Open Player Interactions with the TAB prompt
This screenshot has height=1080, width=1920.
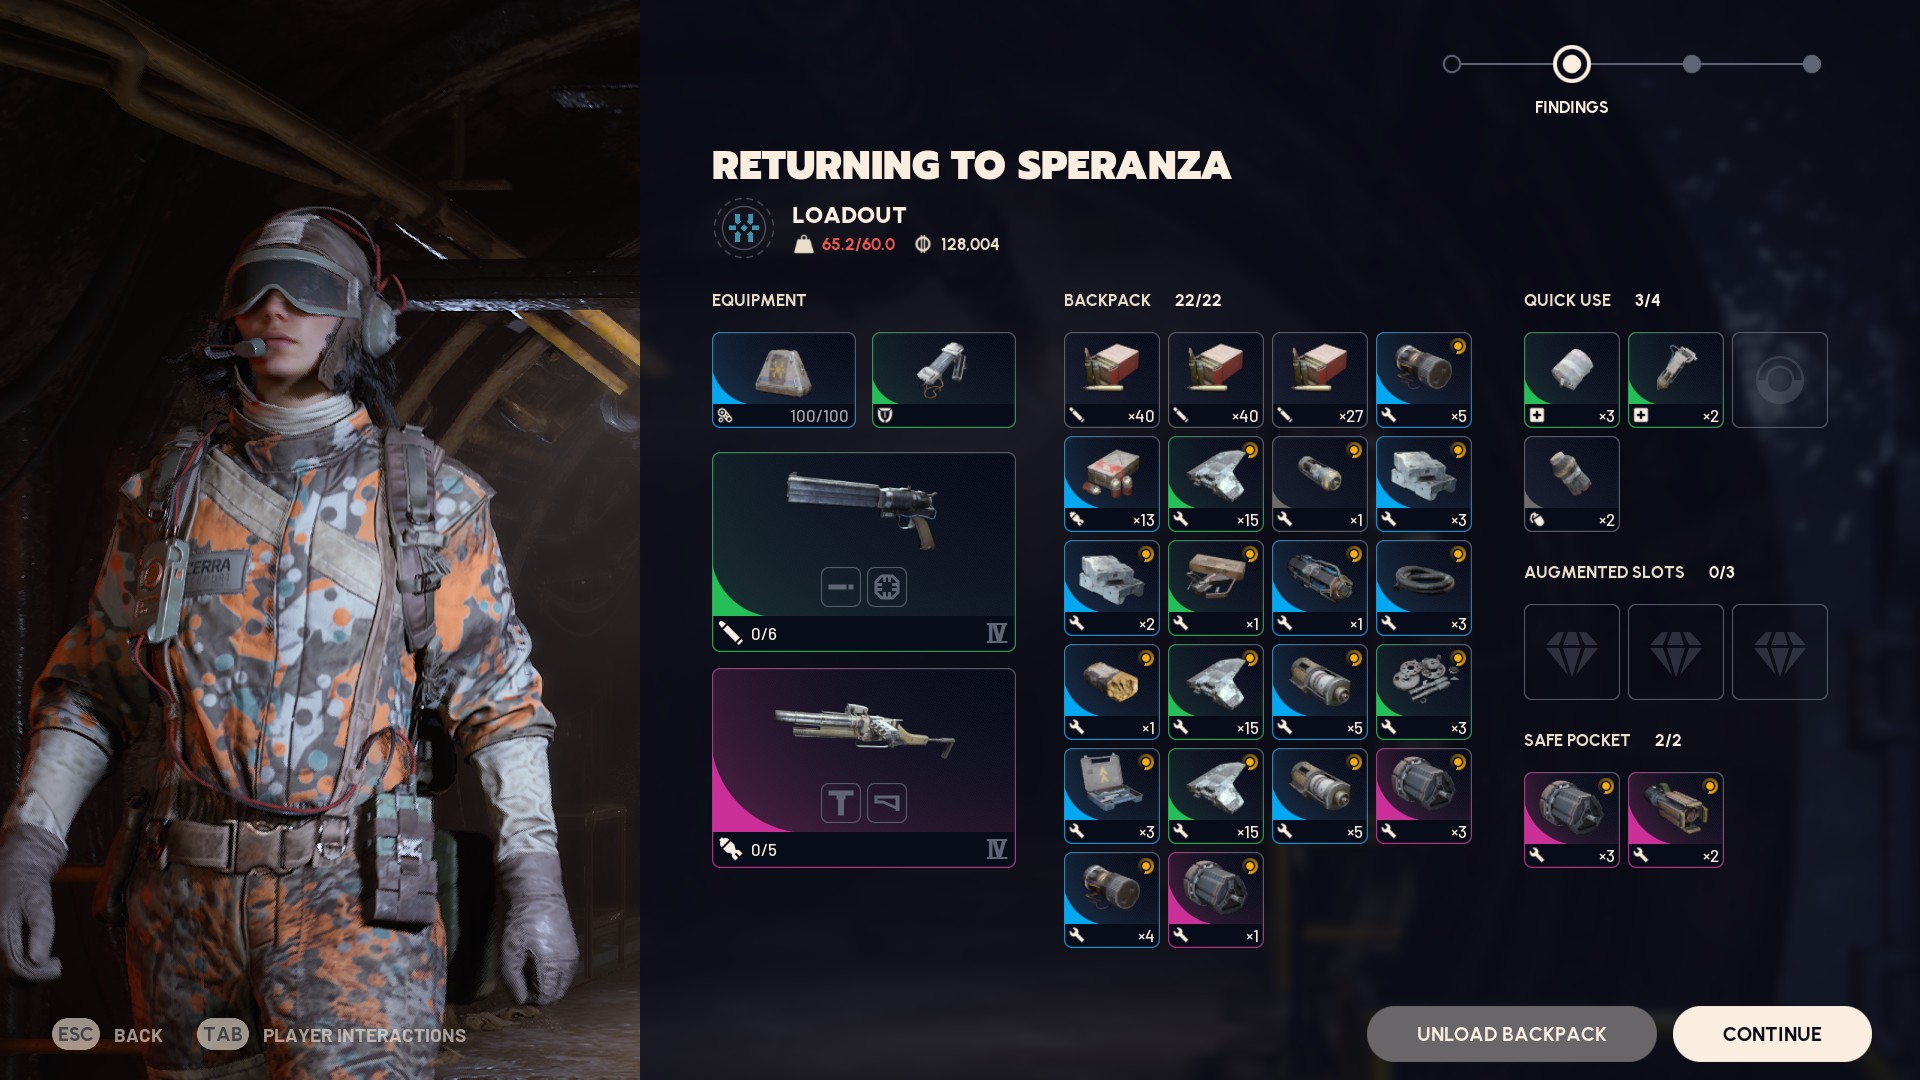(331, 1035)
